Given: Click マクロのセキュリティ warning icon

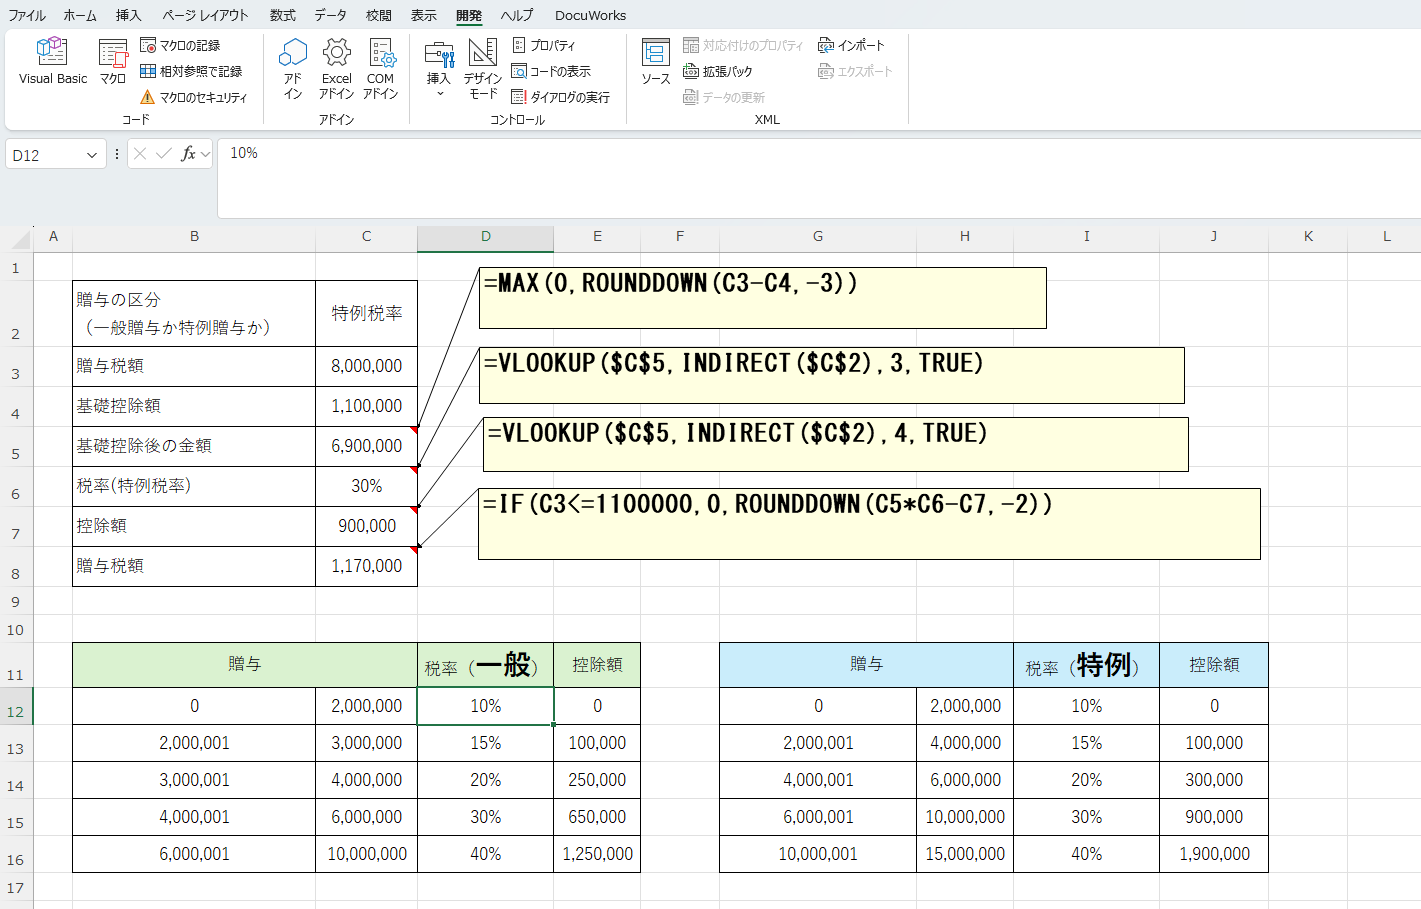Looking at the screenshot, I should (x=148, y=97).
